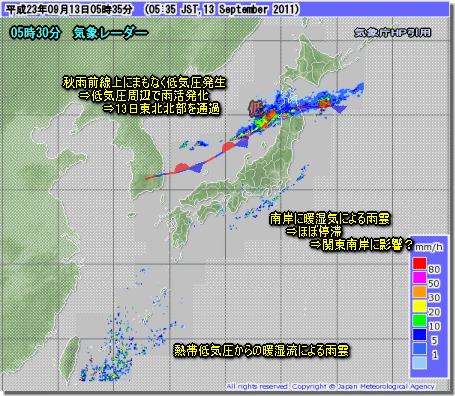The width and height of the screenshot is (455, 396).
Task: Click the red semicircle mid Sea of Japan
Action: [x=228, y=146]
